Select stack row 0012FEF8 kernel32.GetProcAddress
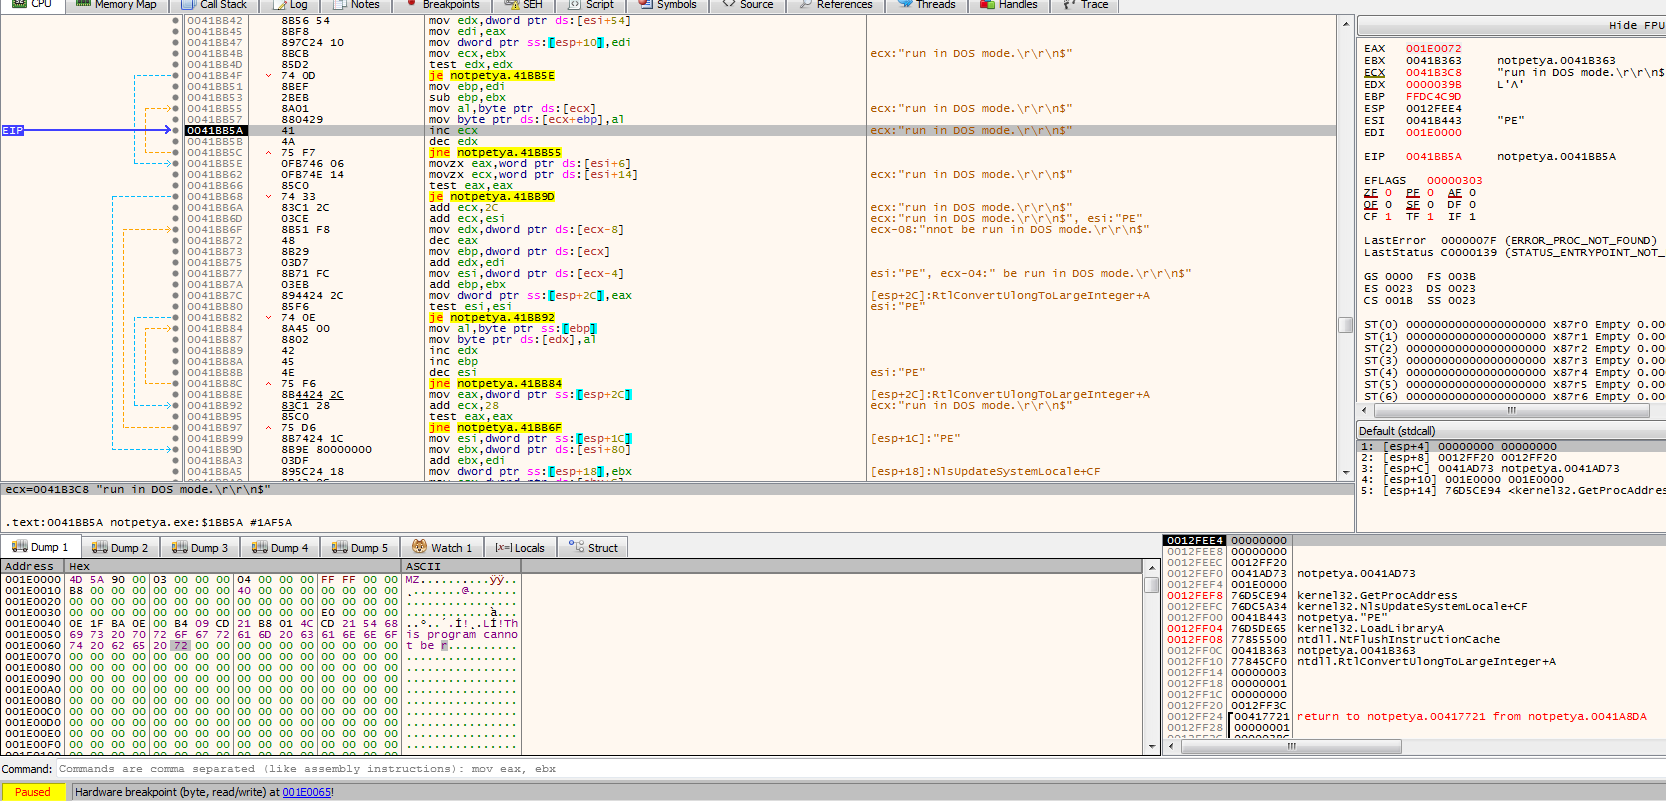 coord(1414,595)
